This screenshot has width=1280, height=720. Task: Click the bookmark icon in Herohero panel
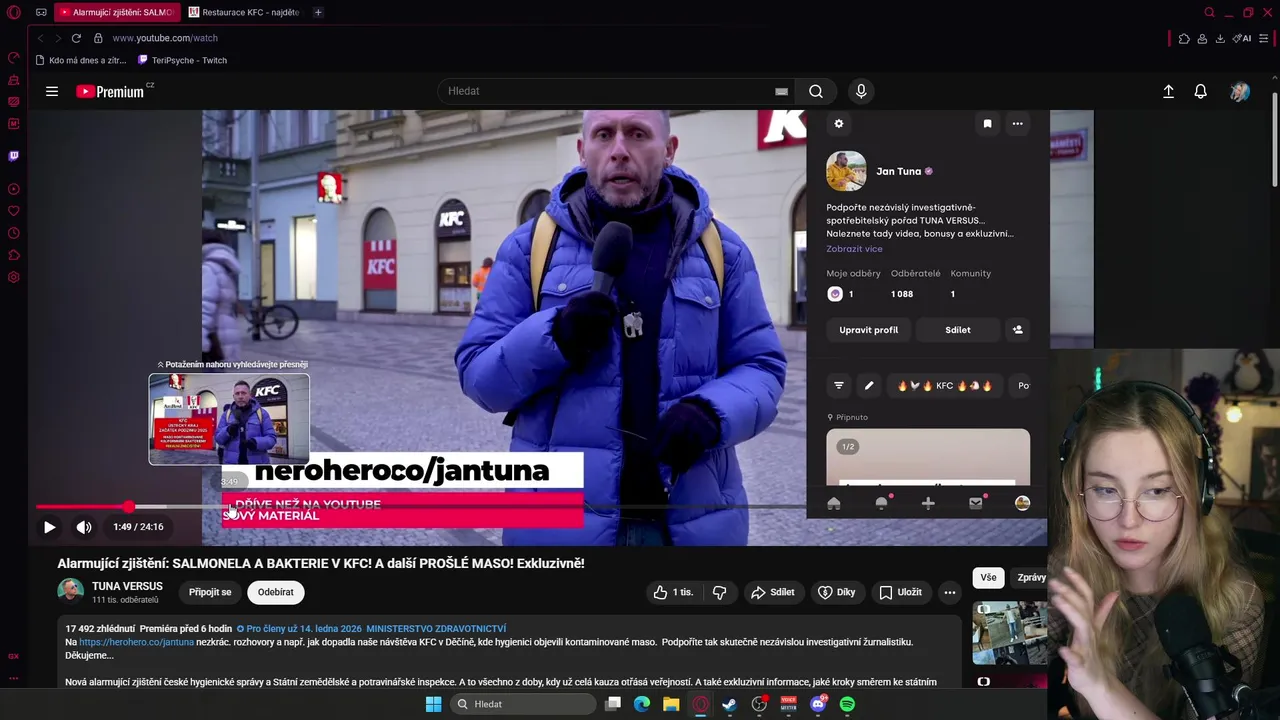[987, 124]
